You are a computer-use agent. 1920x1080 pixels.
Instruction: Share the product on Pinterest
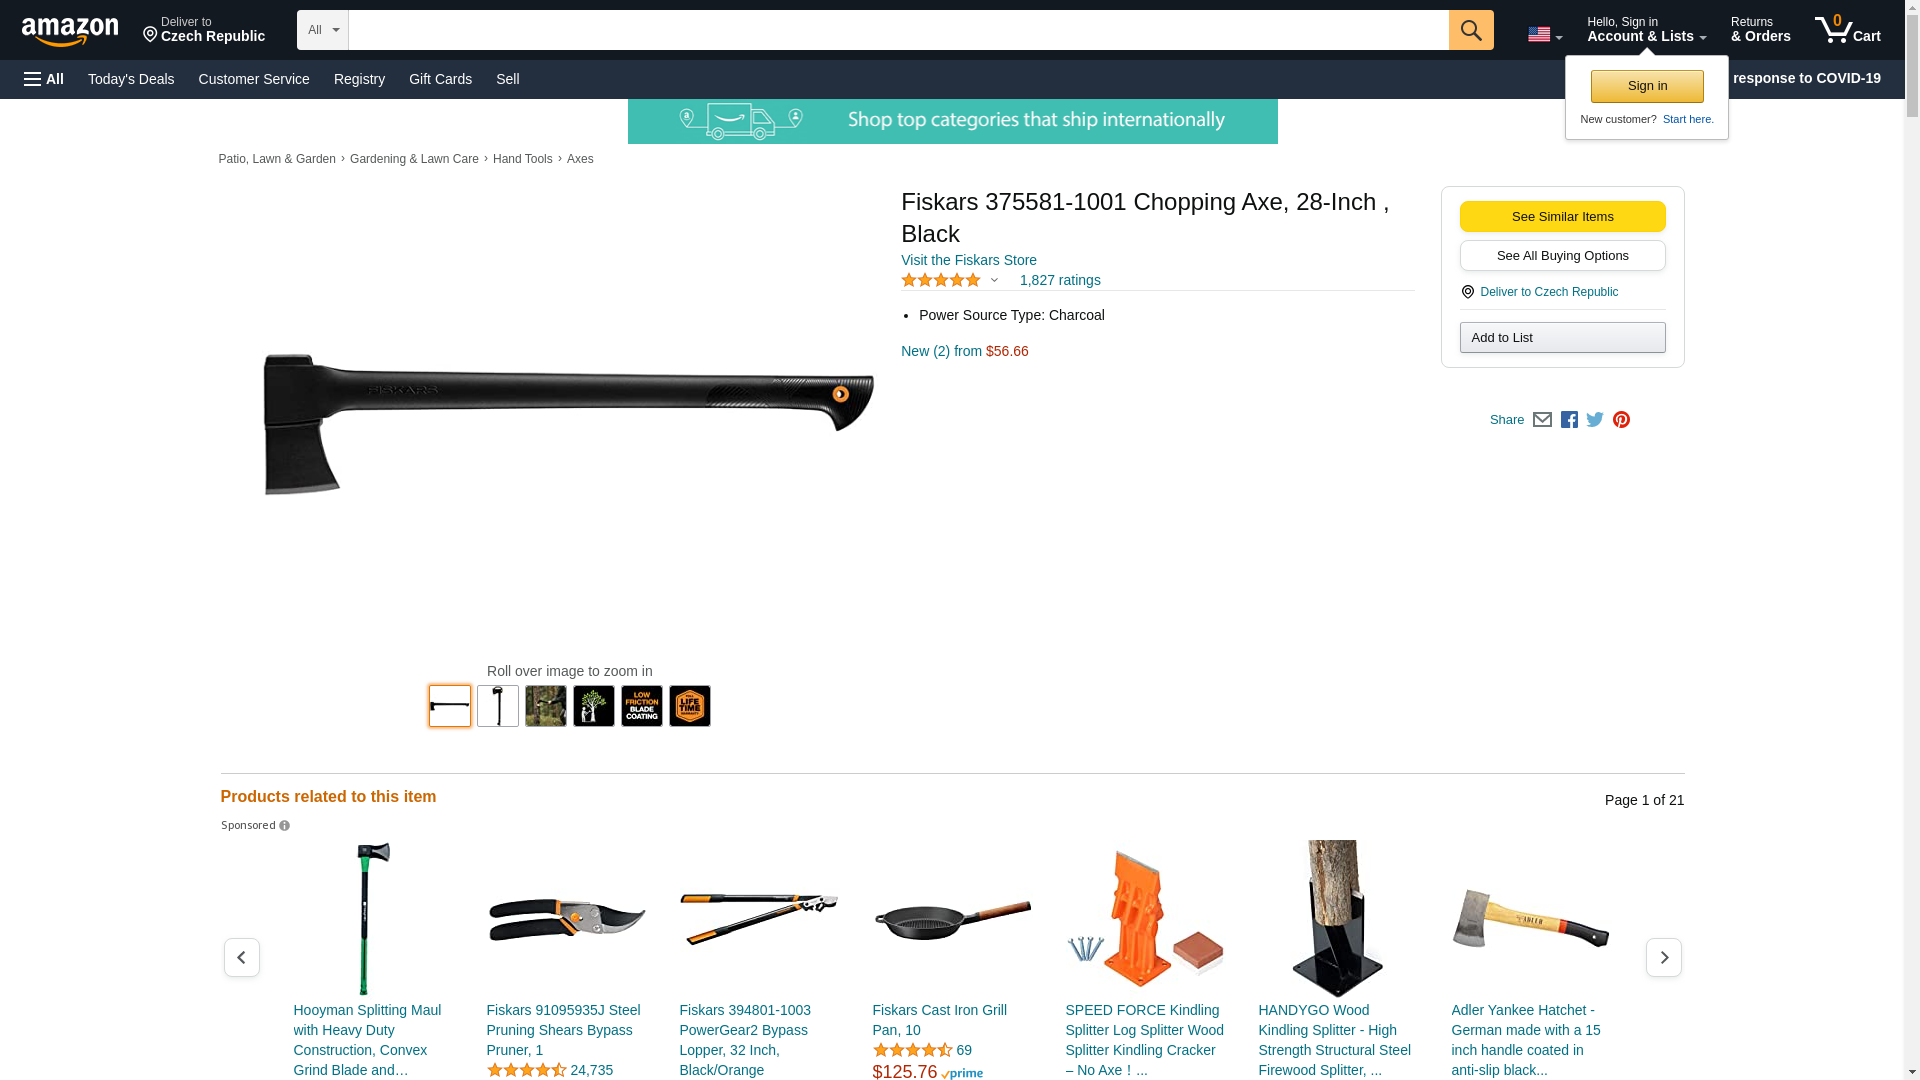pos(1621,420)
